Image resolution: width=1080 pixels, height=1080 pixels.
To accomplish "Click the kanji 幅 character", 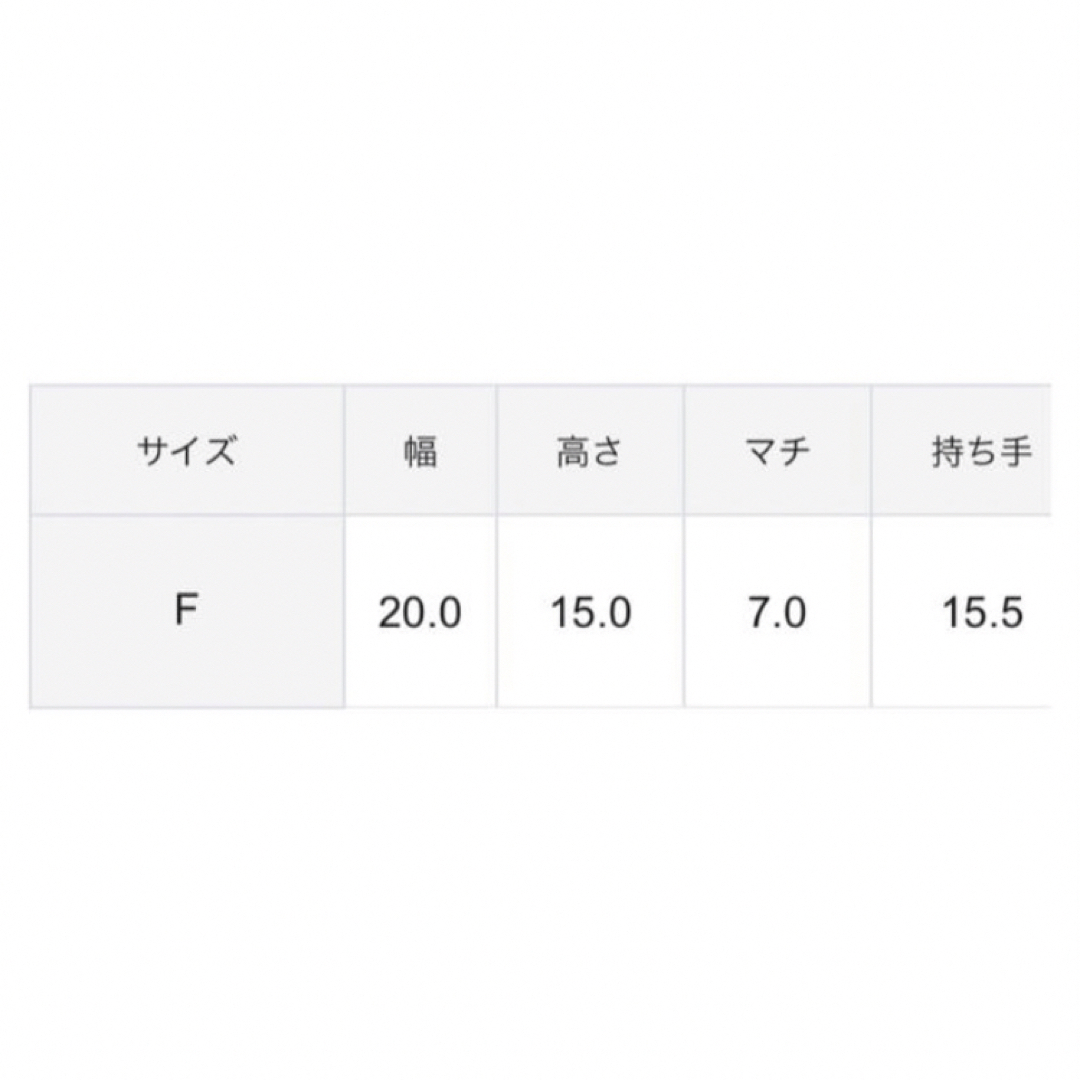I will pos(420,453).
